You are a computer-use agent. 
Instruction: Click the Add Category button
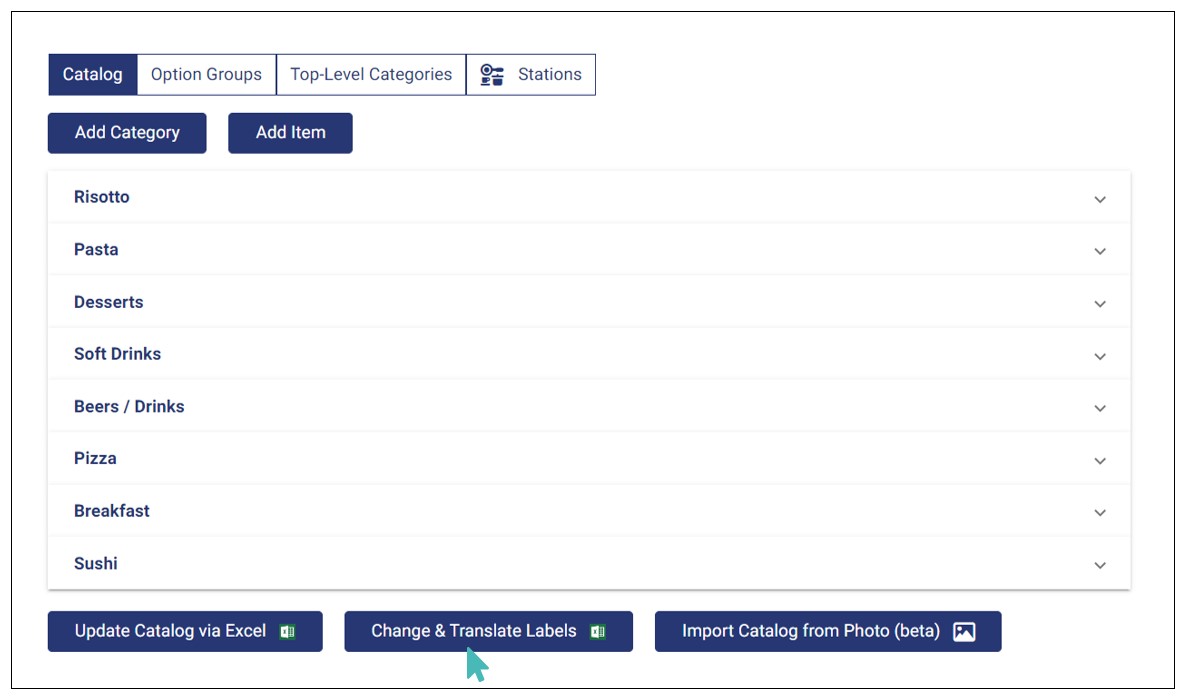pyautogui.click(x=127, y=133)
